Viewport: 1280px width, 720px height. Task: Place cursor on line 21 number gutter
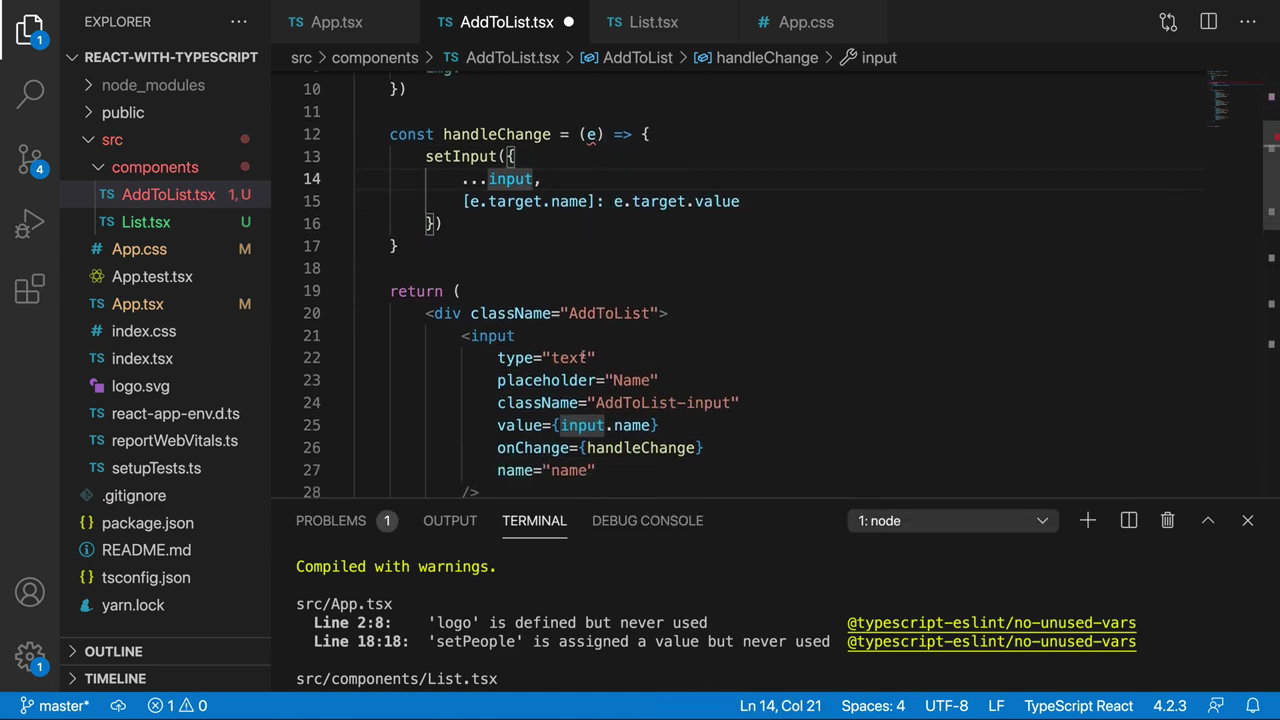tap(311, 336)
